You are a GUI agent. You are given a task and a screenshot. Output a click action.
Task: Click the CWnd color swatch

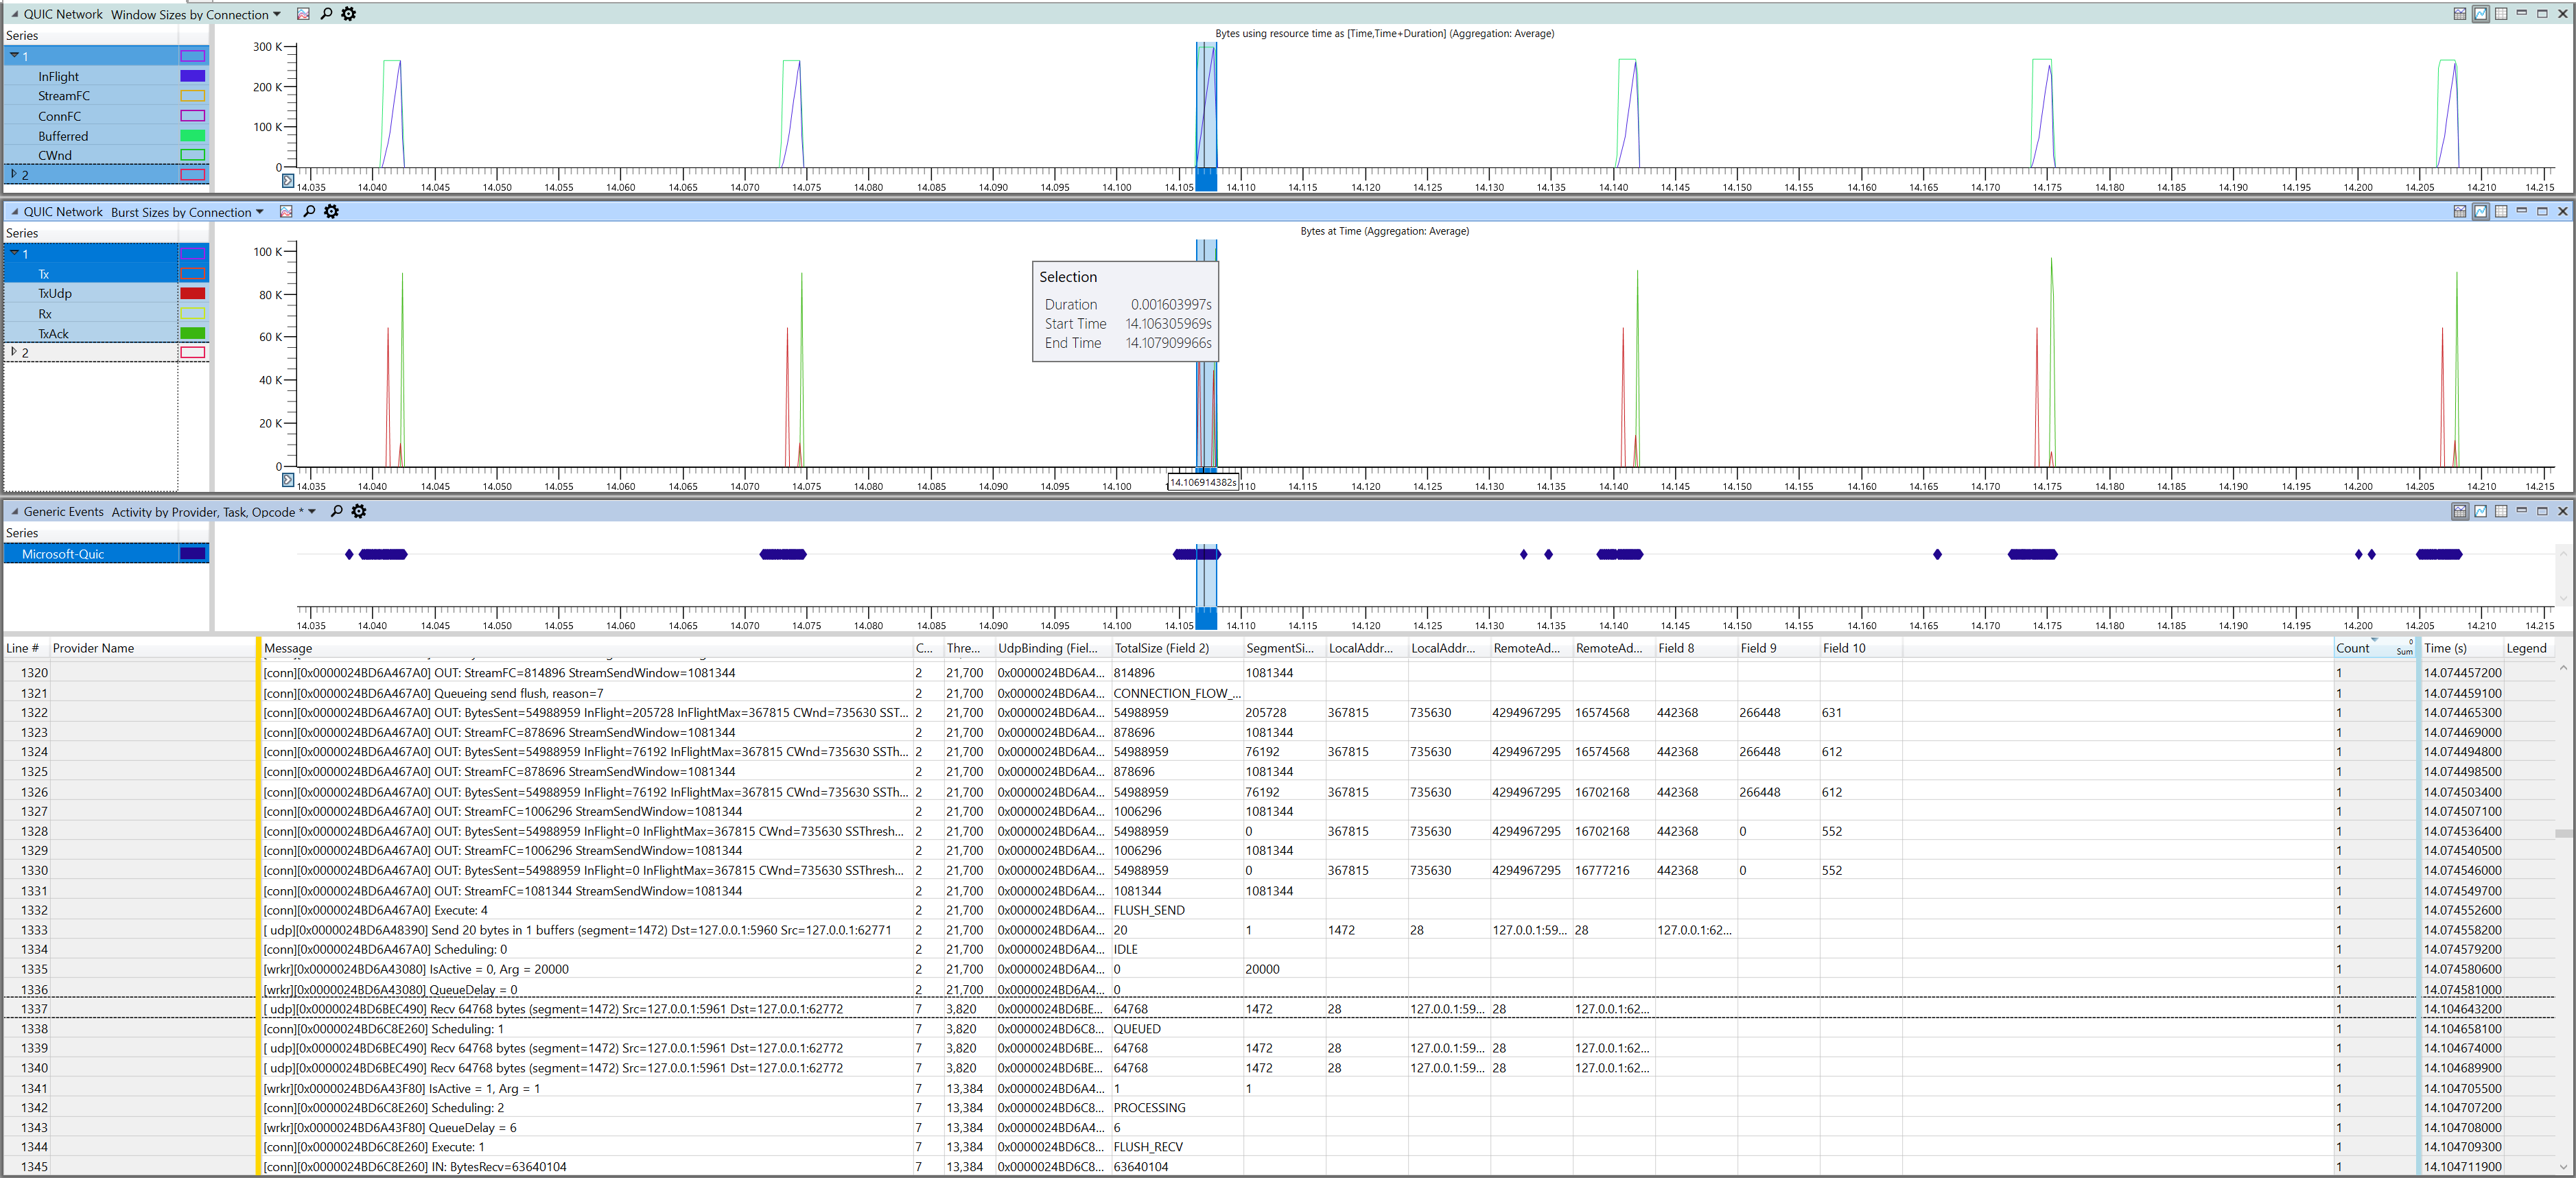[x=193, y=155]
